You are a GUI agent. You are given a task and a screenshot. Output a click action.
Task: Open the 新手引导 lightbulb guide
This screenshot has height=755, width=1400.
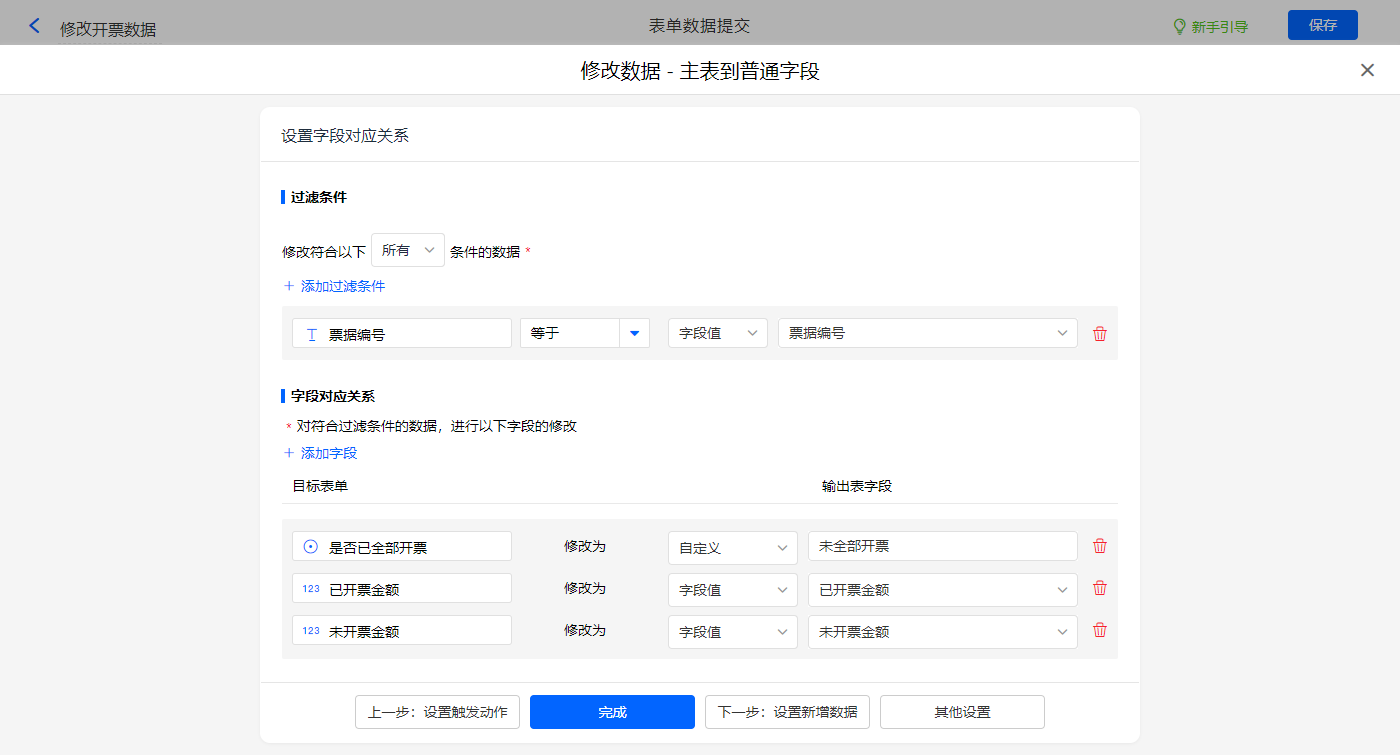1210,27
